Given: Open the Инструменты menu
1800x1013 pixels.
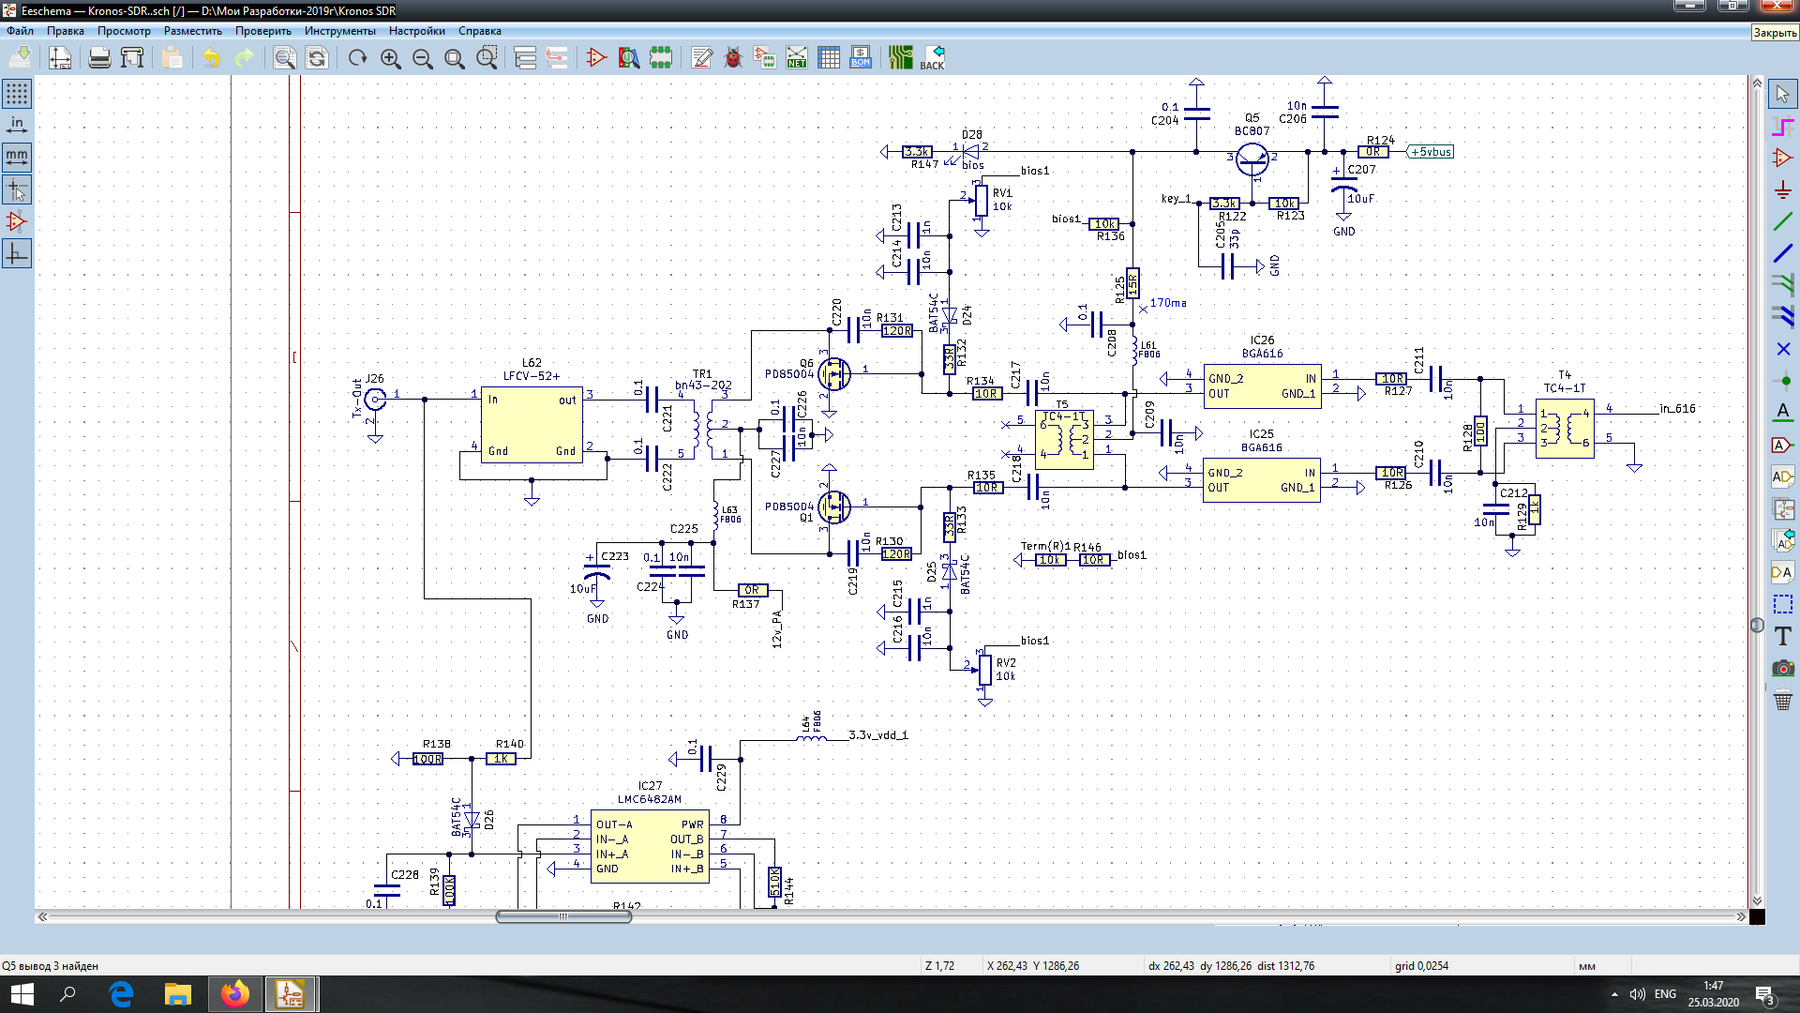Looking at the screenshot, I should click(340, 31).
